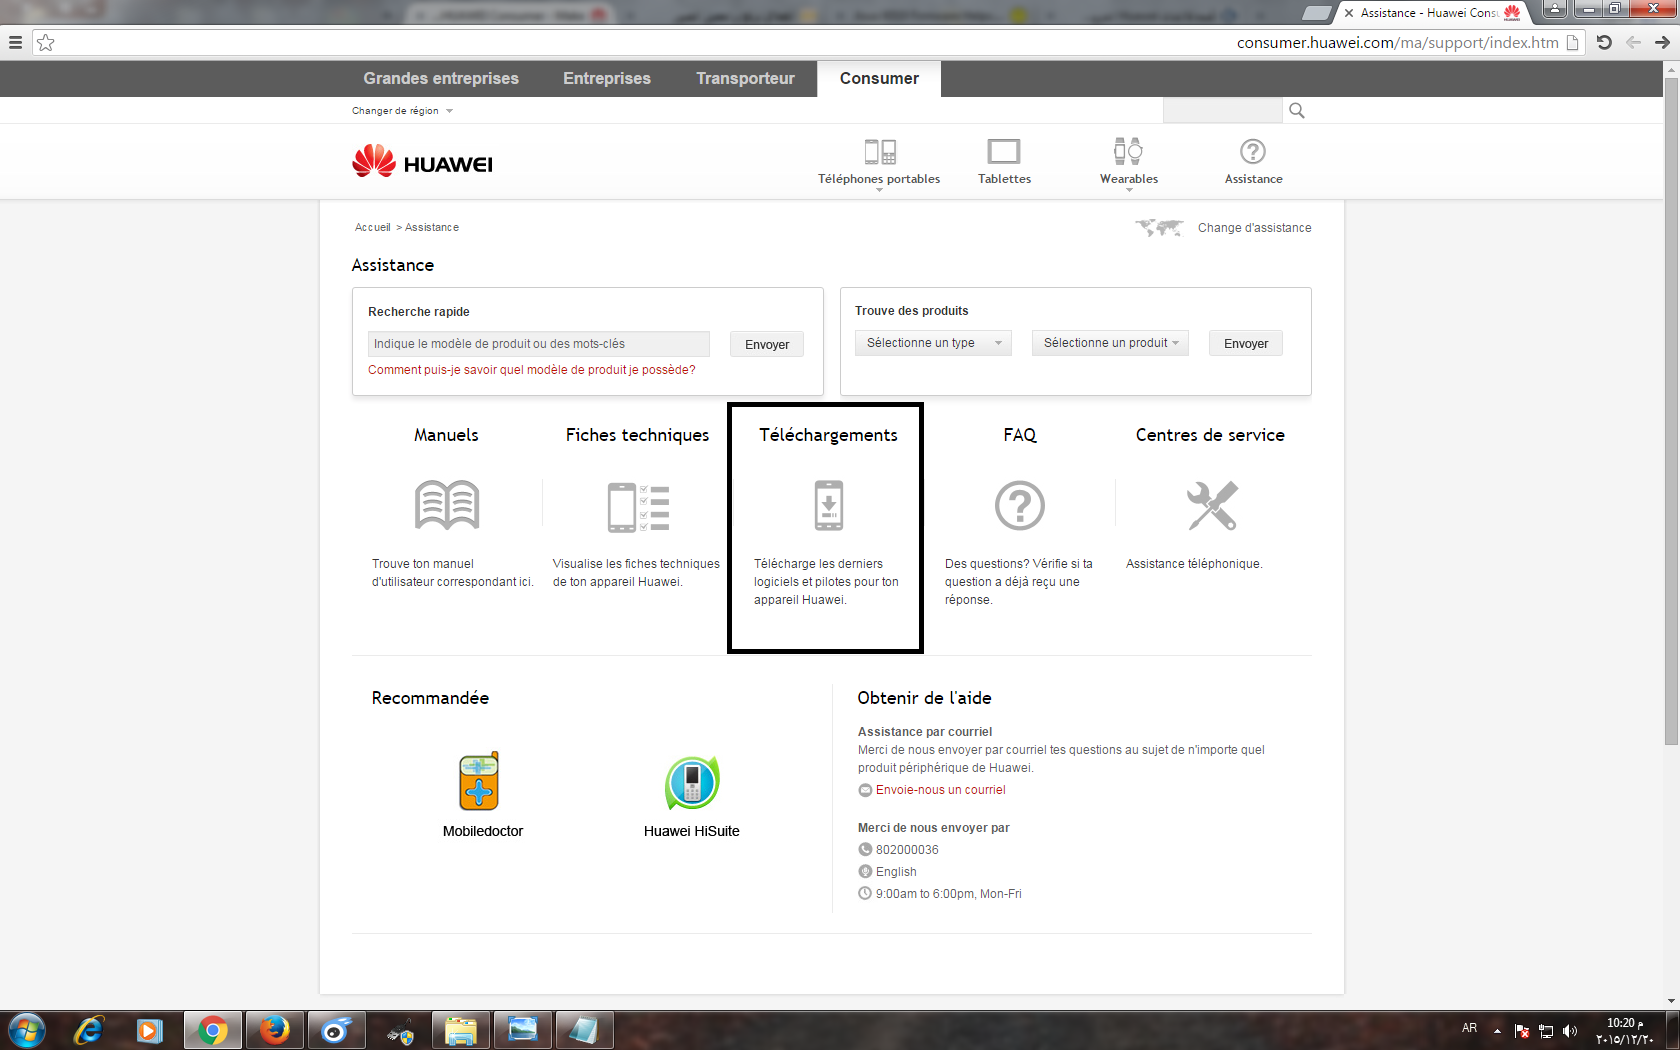This screenshot has width=1680, height=1050.
Task: Switch to Firefox in the taskbar
Action: point(274,1030)
